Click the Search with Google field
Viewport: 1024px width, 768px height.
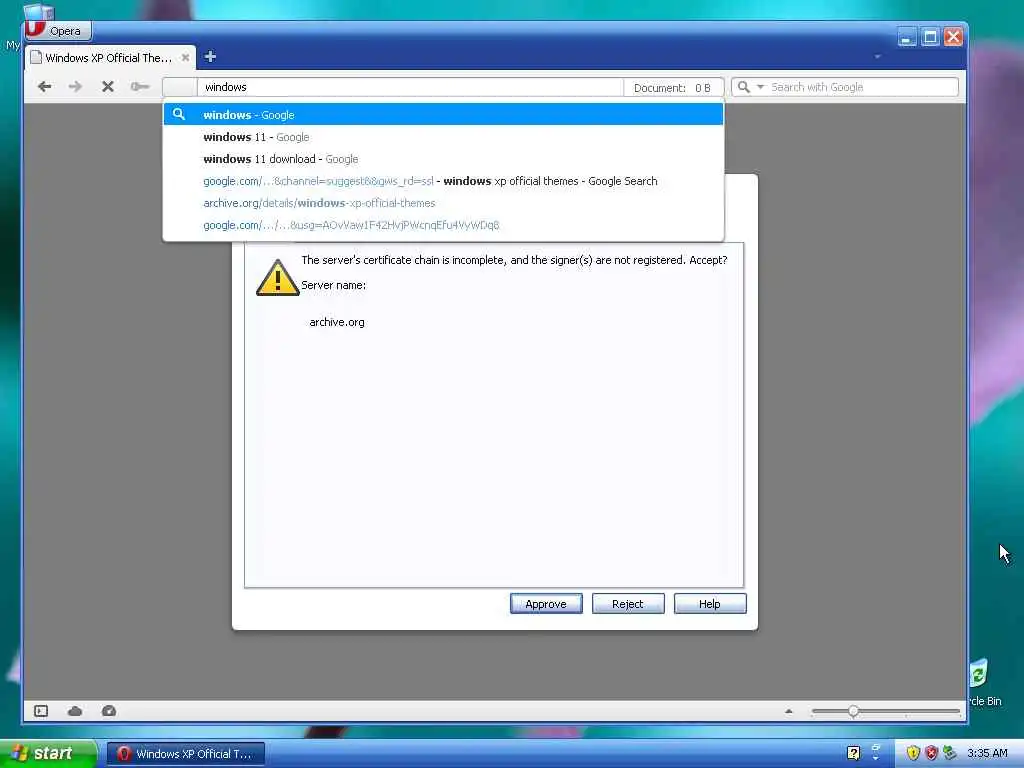862,87
